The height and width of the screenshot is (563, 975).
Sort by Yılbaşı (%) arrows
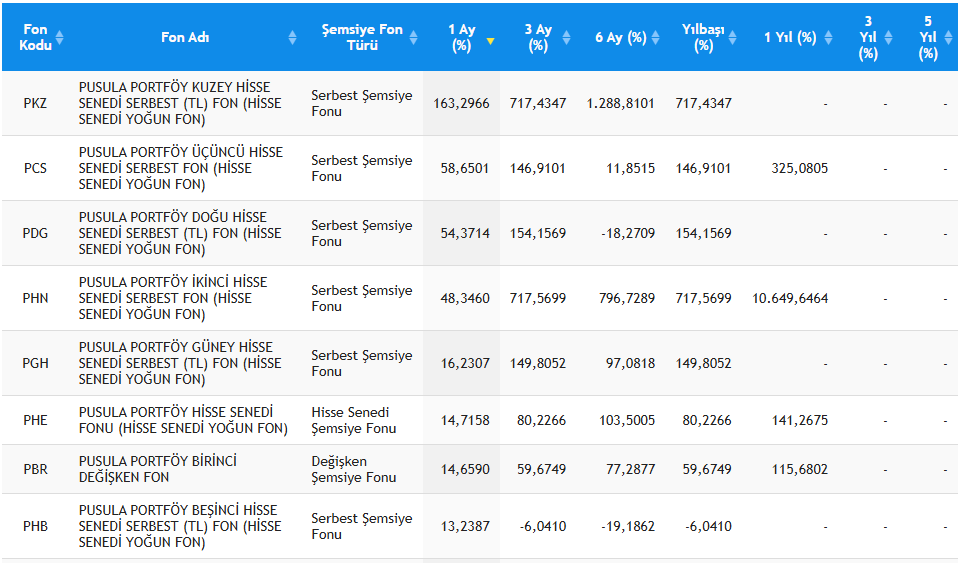(732, 37)
